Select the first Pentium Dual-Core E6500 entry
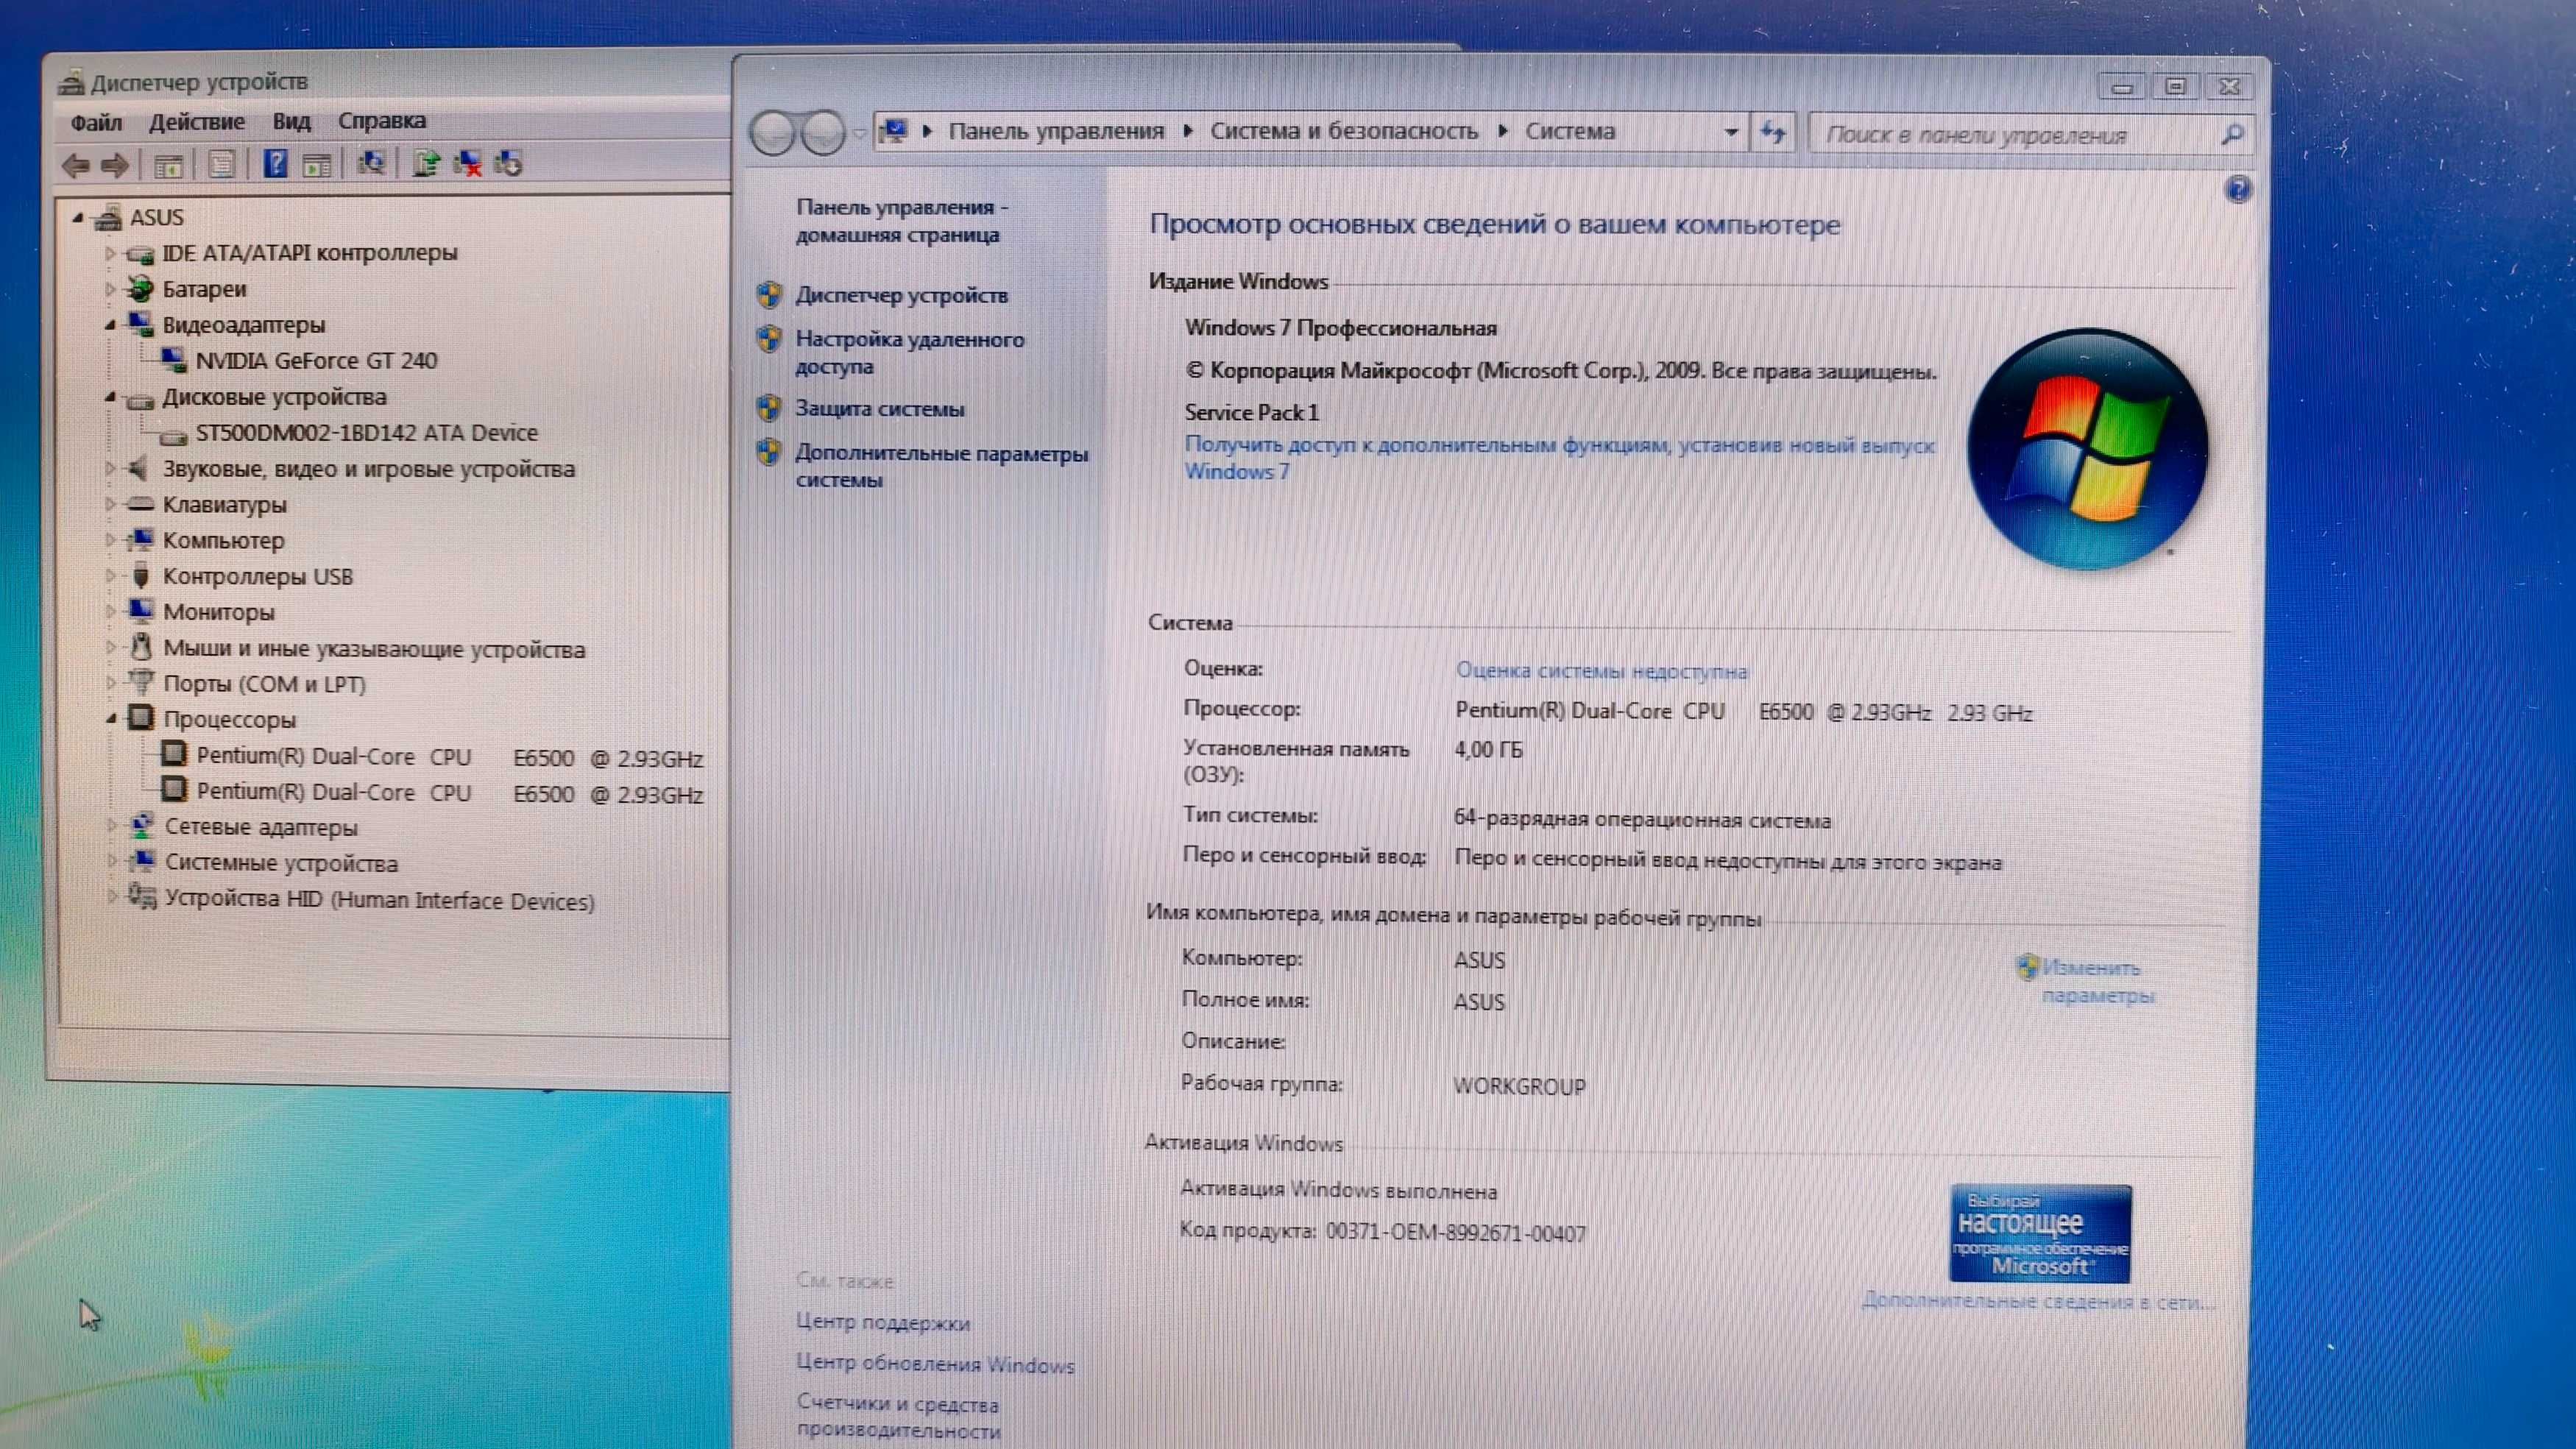The image size is (2576, 1449). coord(449,757)
